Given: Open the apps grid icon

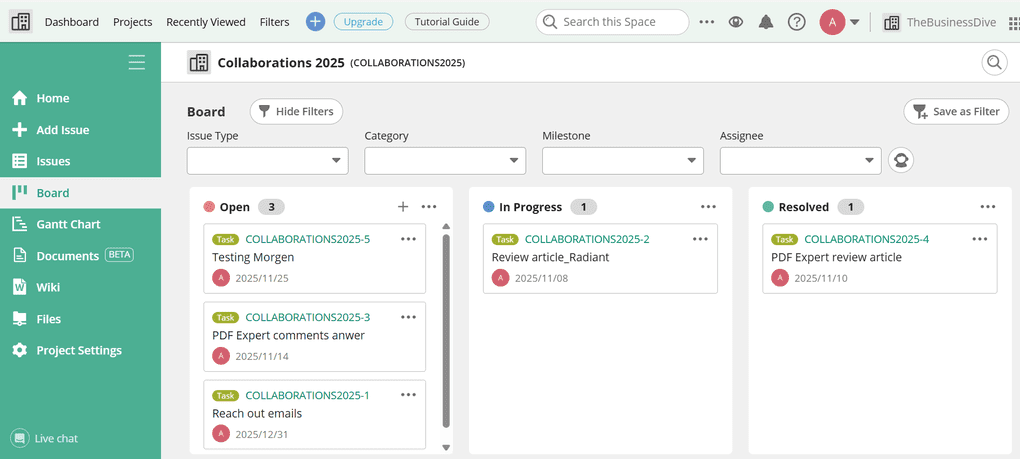Looking at the screenshot, I should click(x=1013, y=23).
